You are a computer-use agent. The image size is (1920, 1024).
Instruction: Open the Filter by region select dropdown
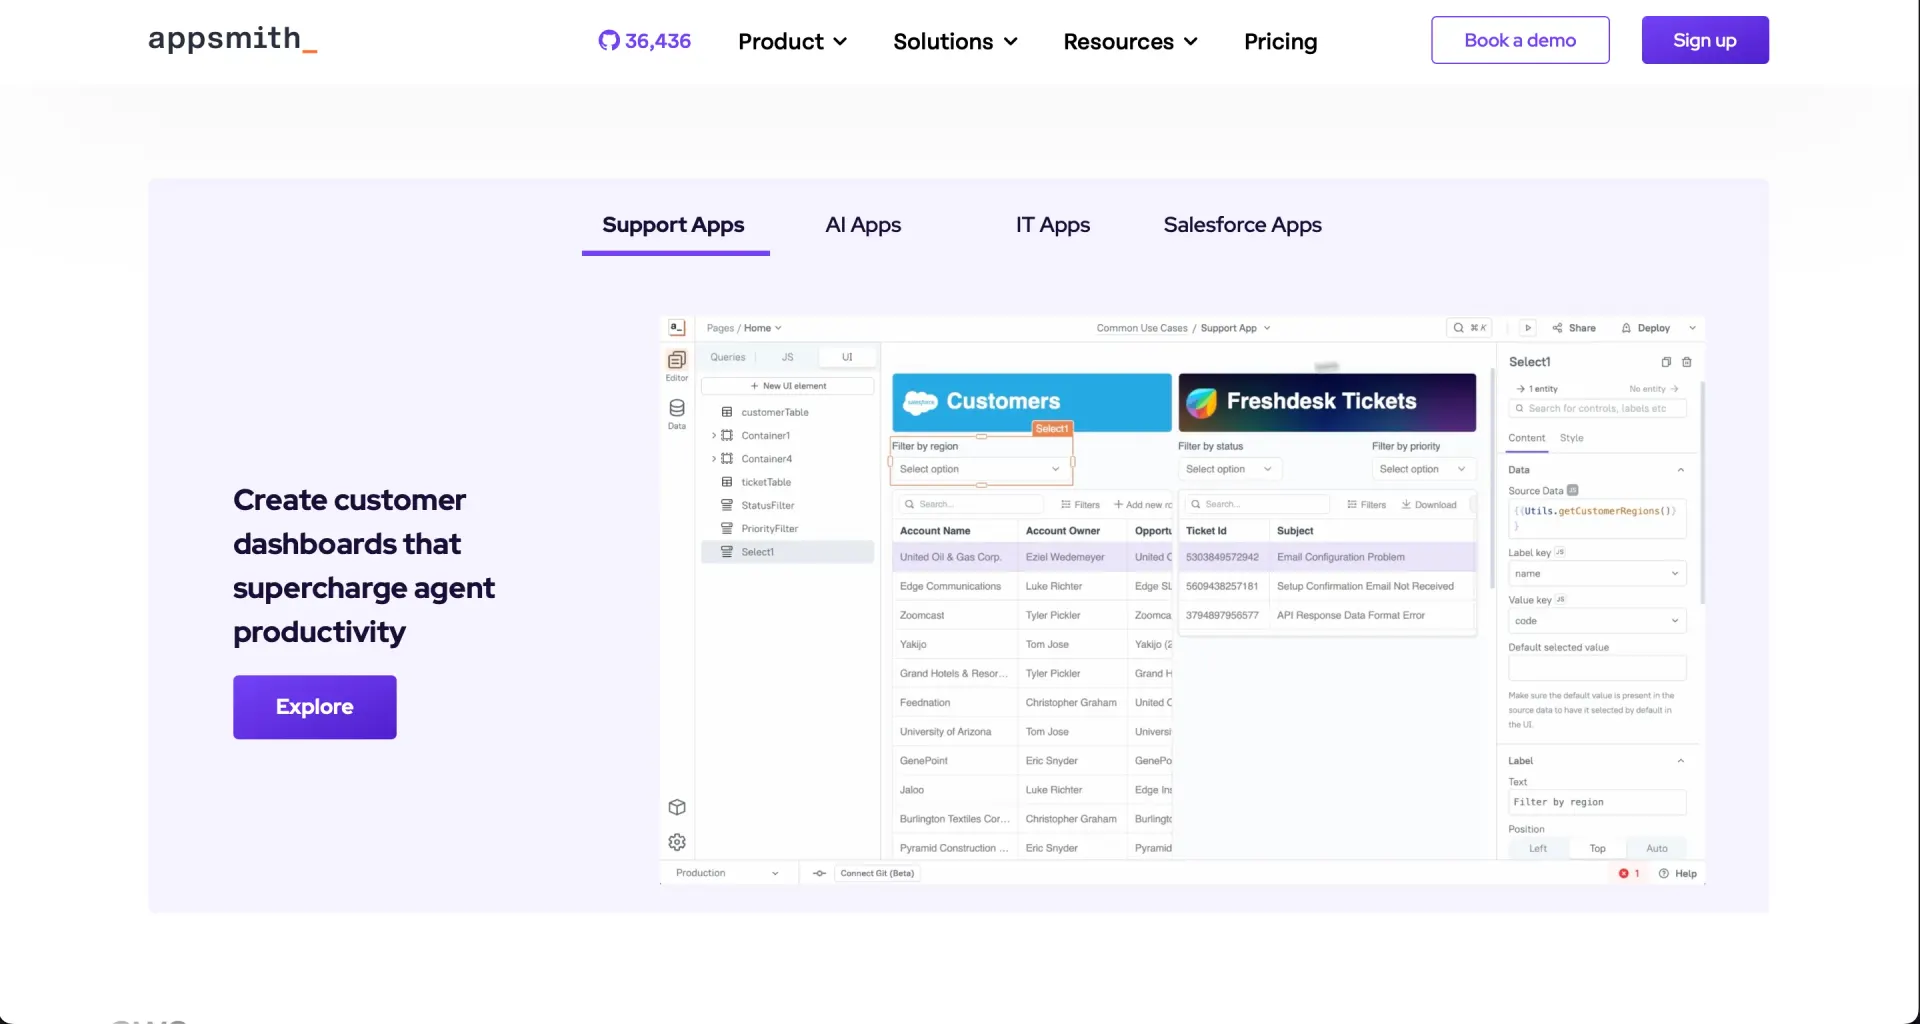click(981, 469)
